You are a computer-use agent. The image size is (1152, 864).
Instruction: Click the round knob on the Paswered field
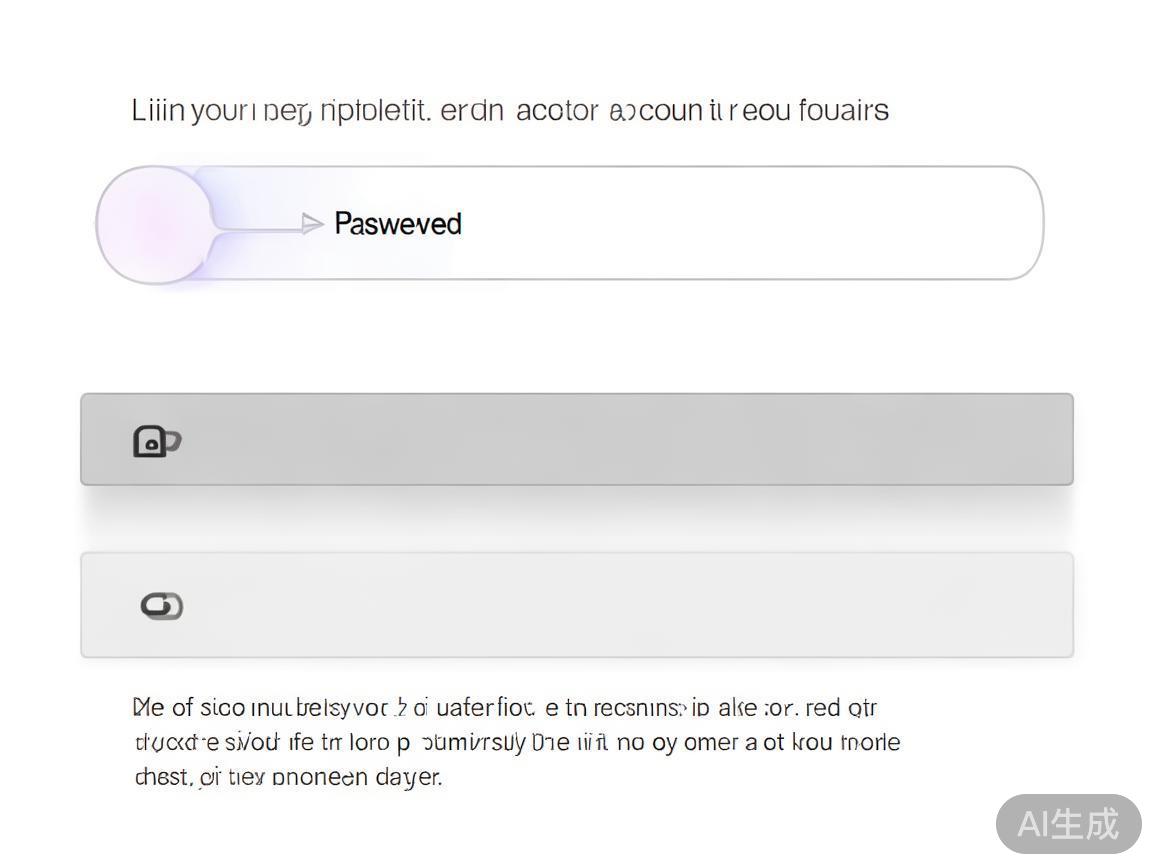tap(154, 224)
